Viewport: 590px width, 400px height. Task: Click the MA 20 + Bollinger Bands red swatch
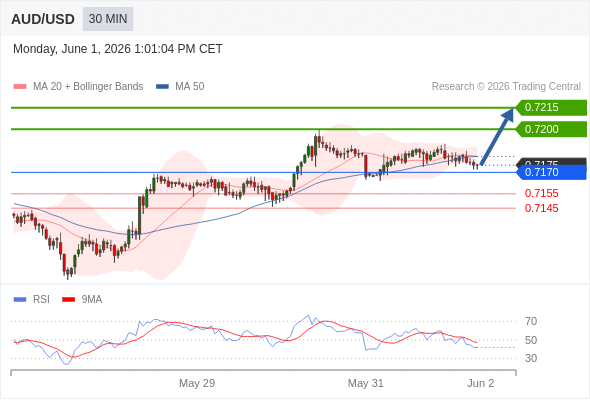[20, 87]
